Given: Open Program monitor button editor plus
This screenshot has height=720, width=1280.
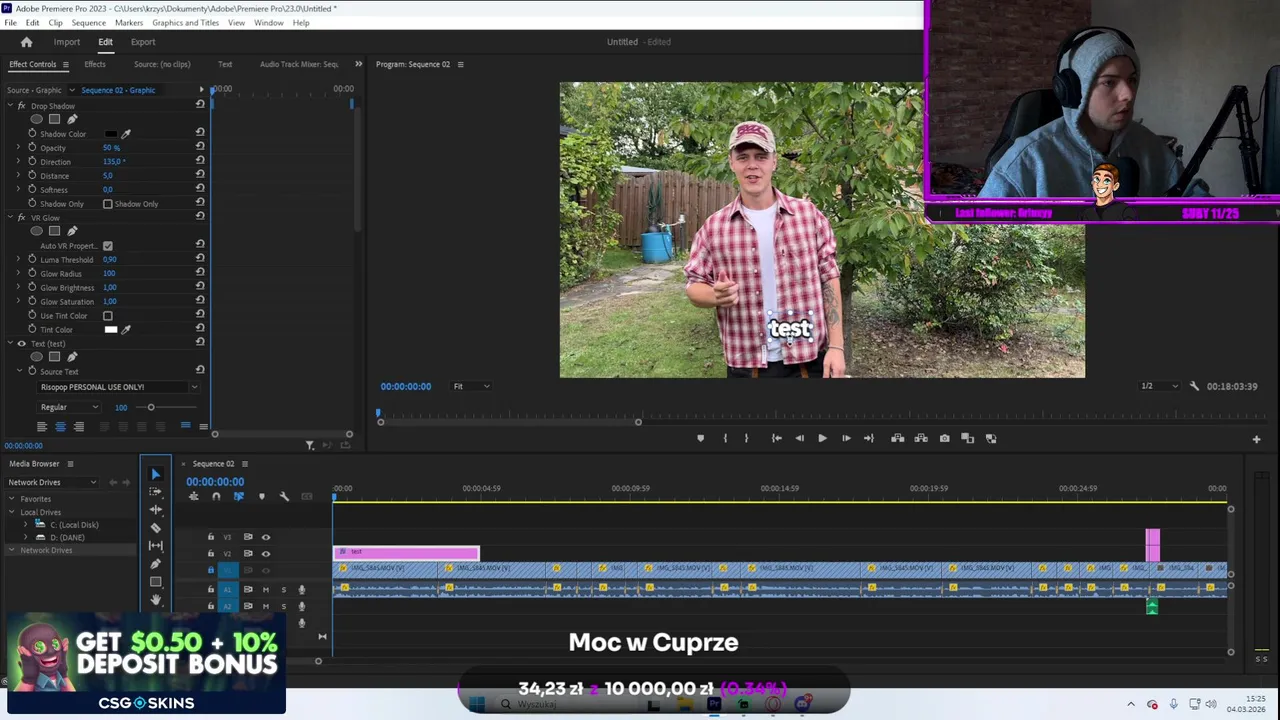Looking at the screenshot, I should coord(1256,439).
